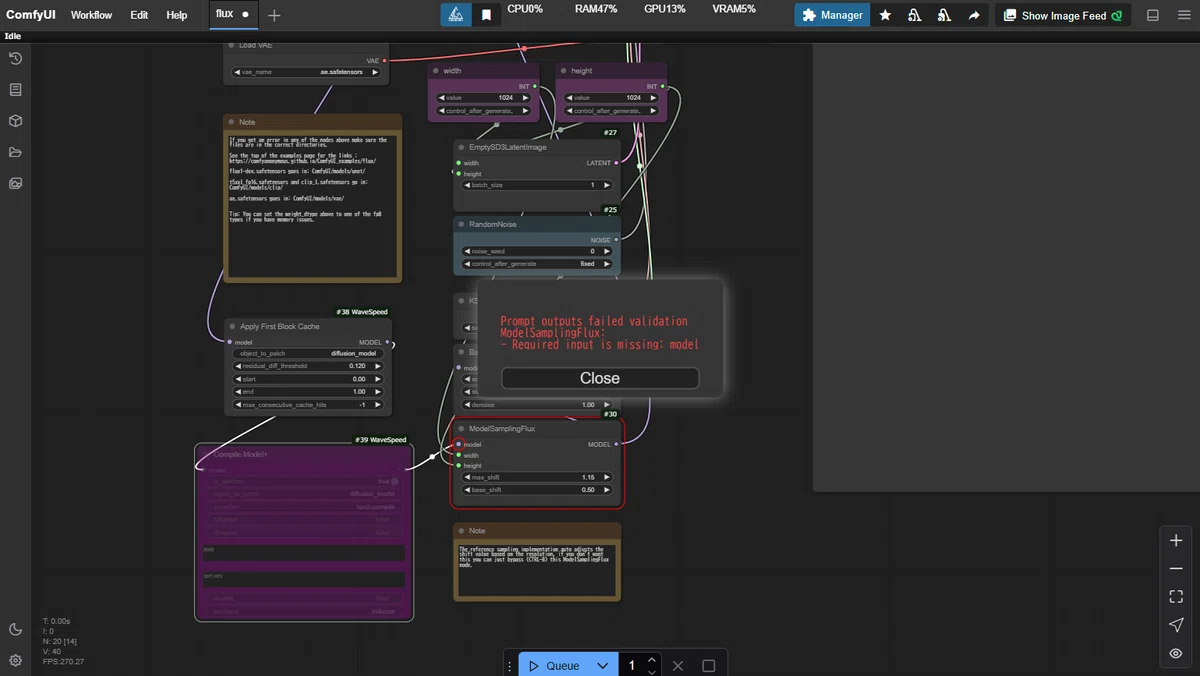Collapse the height node dot
Image resolution: width=1200 pixels, height=676 pixels.
[x=563, y=71]
